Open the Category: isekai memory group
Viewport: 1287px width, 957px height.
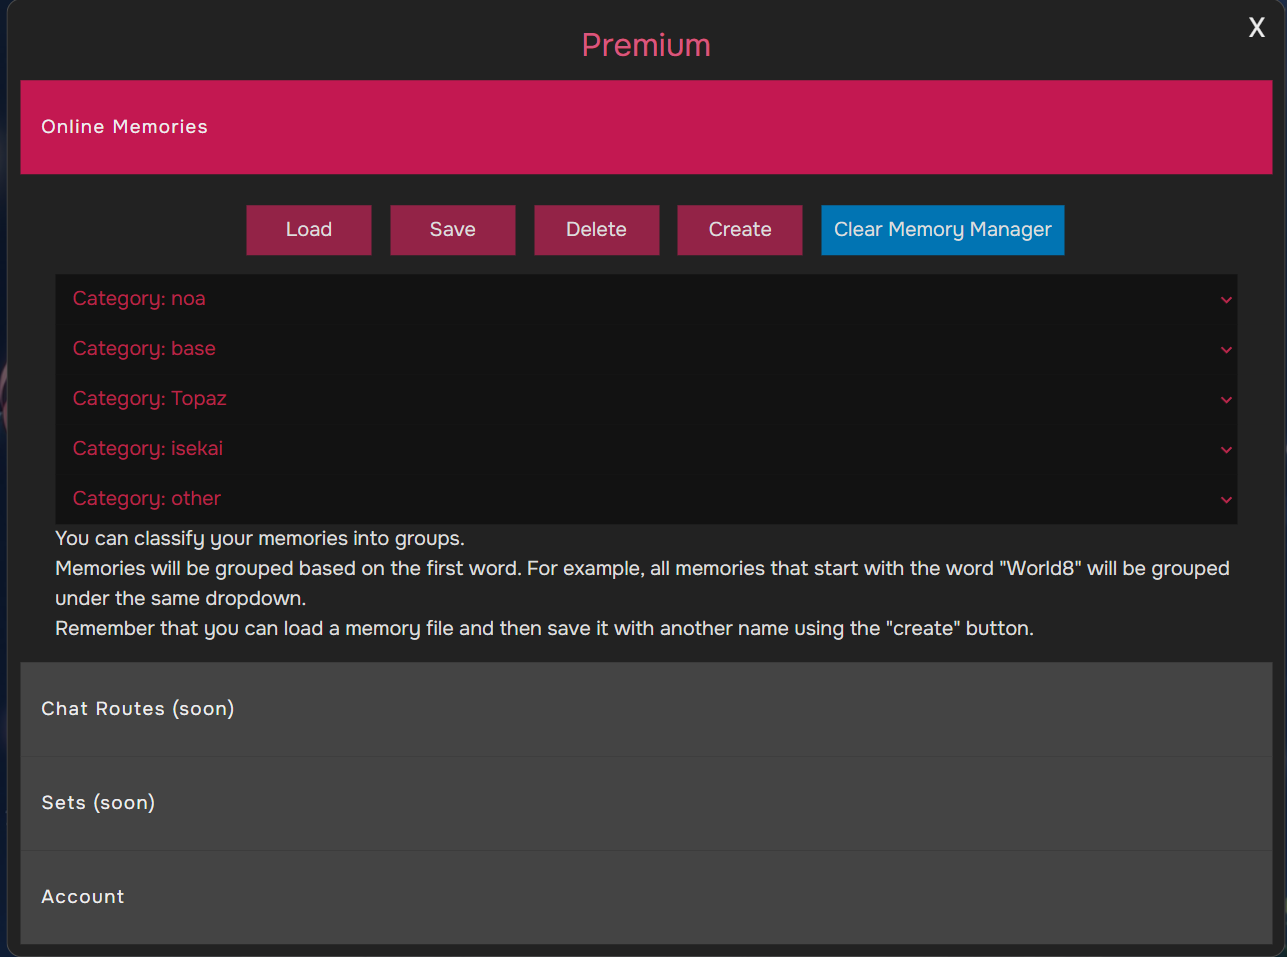148,449
